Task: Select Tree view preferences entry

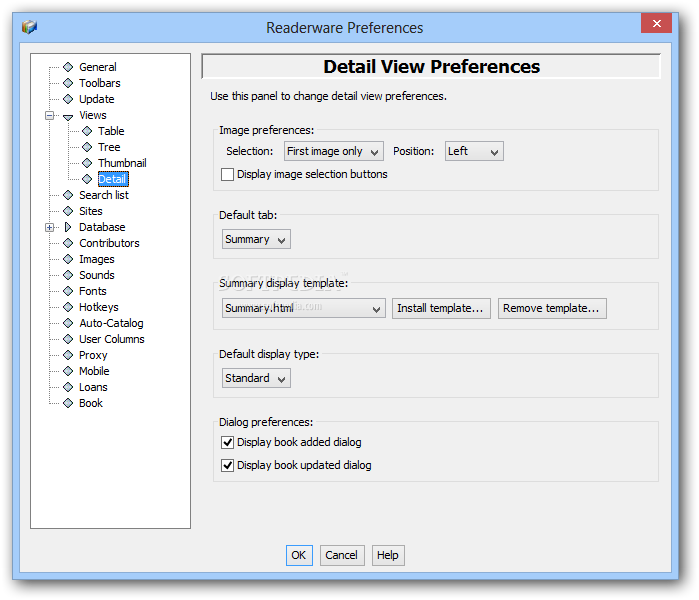Action: 109,147
